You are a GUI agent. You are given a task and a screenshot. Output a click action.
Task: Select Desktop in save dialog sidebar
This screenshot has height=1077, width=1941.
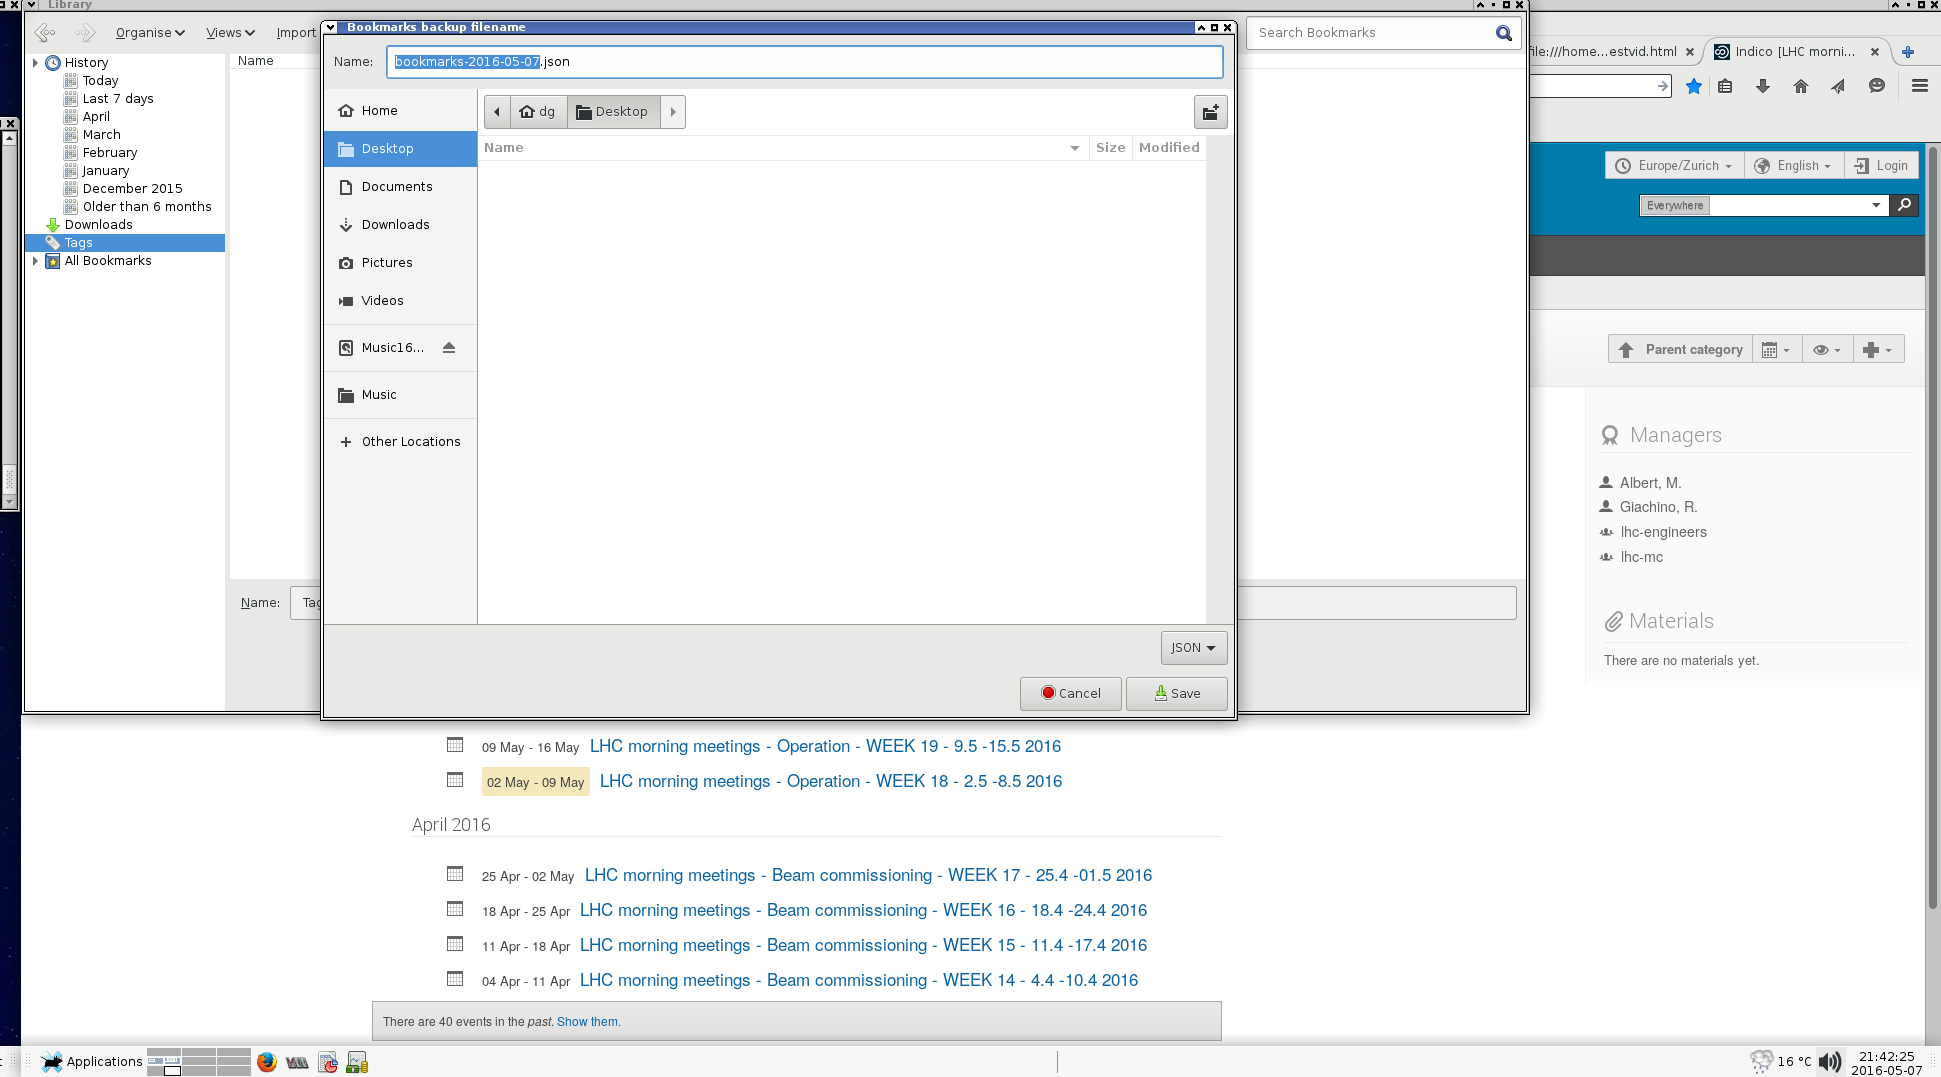click(x=400, y=149)
